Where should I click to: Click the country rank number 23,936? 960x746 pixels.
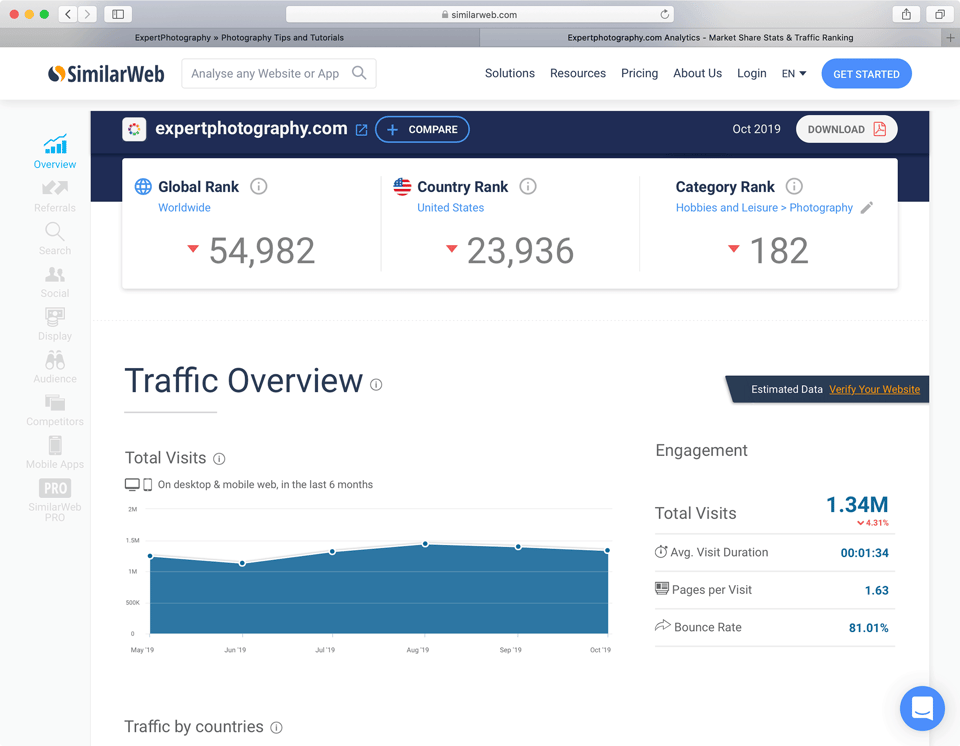(x=520, y=251)
